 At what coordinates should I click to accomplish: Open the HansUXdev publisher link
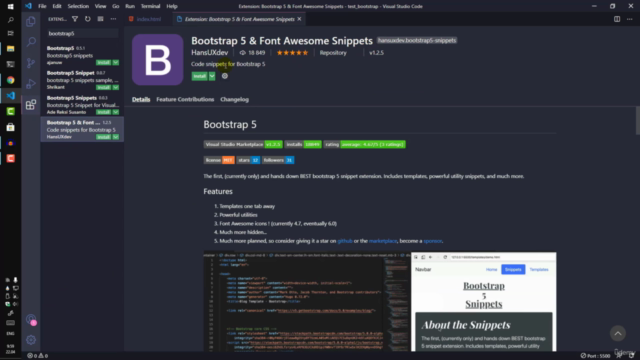pos(209,53)
